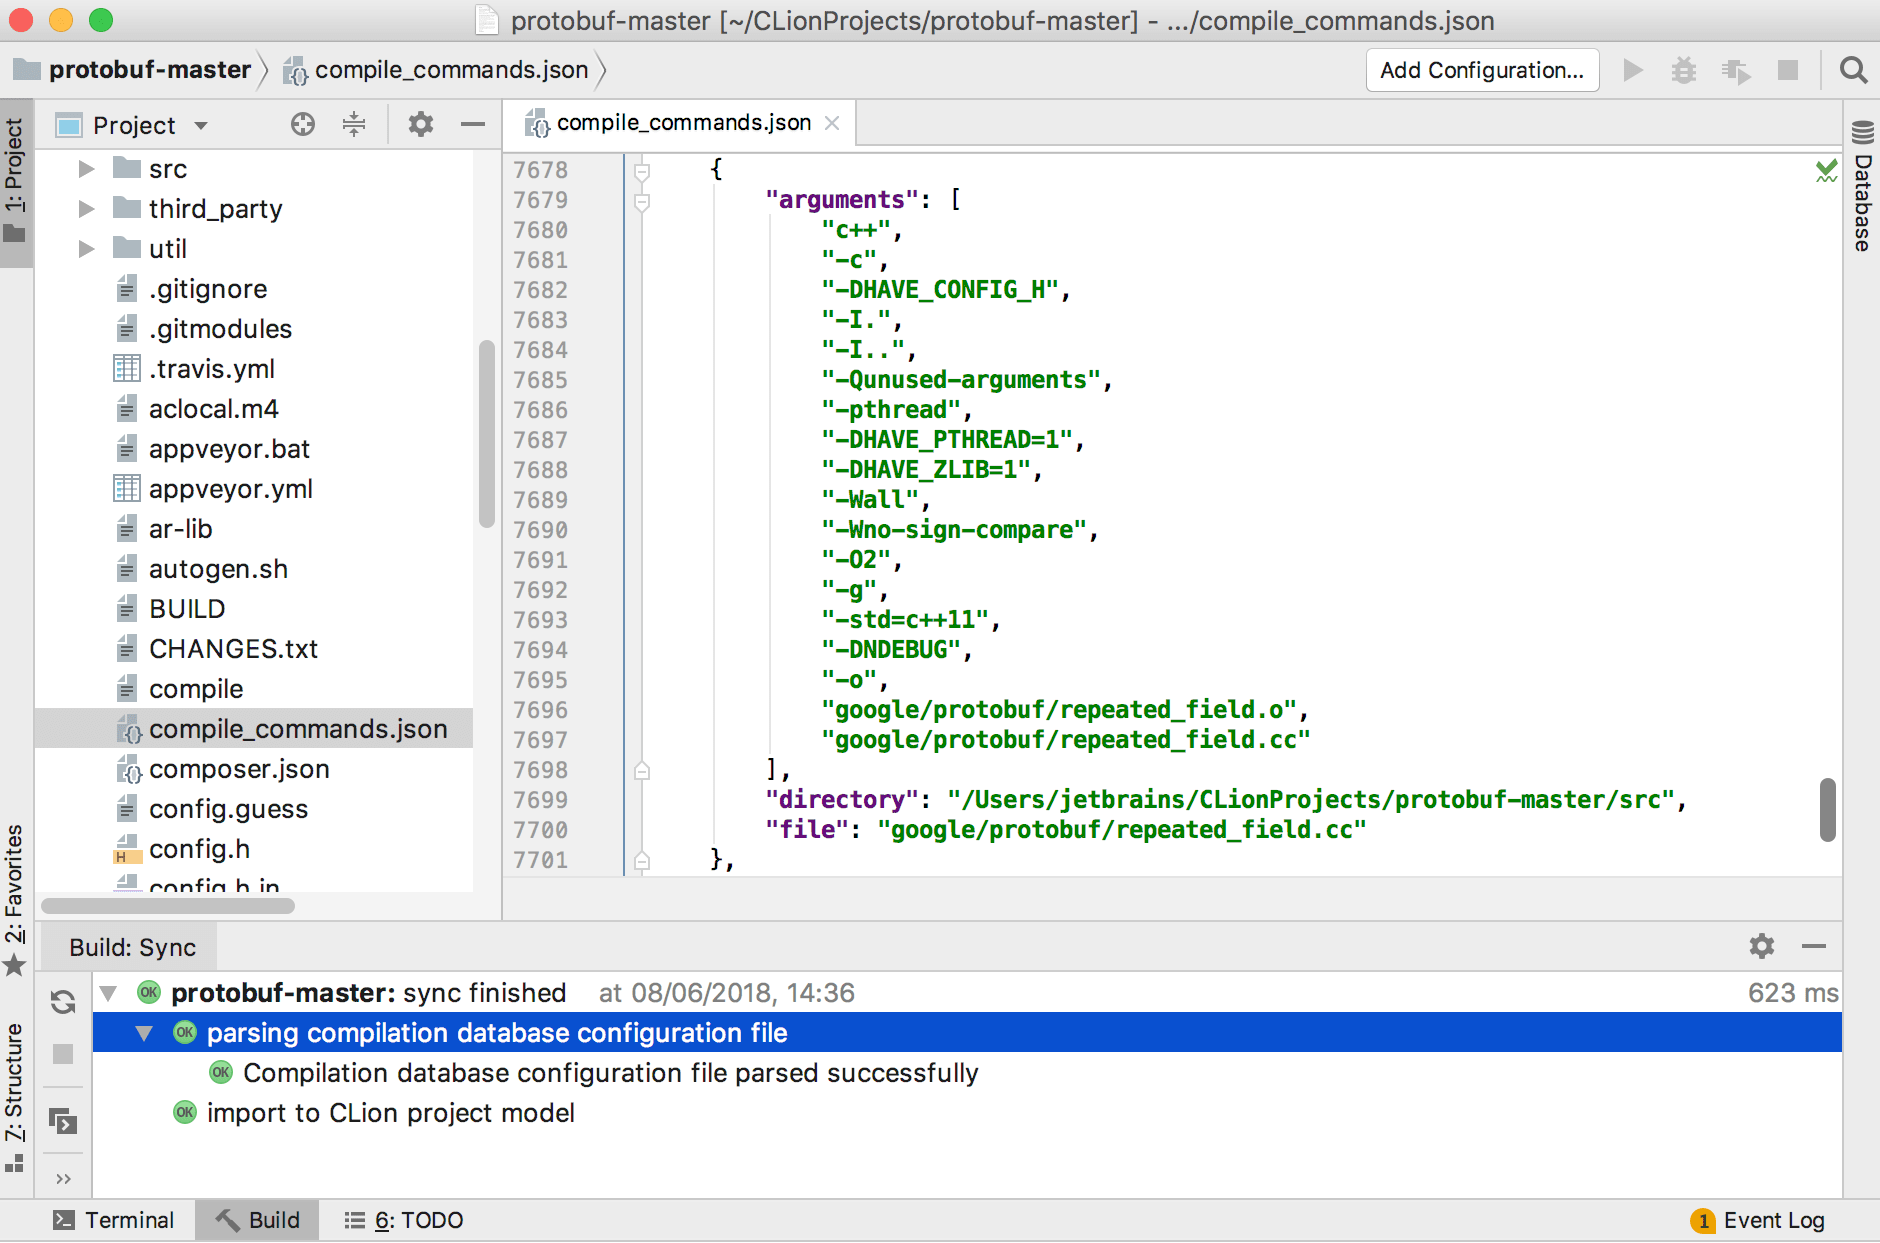Click the green inspection checkmark in editor
This screenshot has height=1243, width=1880.
click(x=1827, y=171)
